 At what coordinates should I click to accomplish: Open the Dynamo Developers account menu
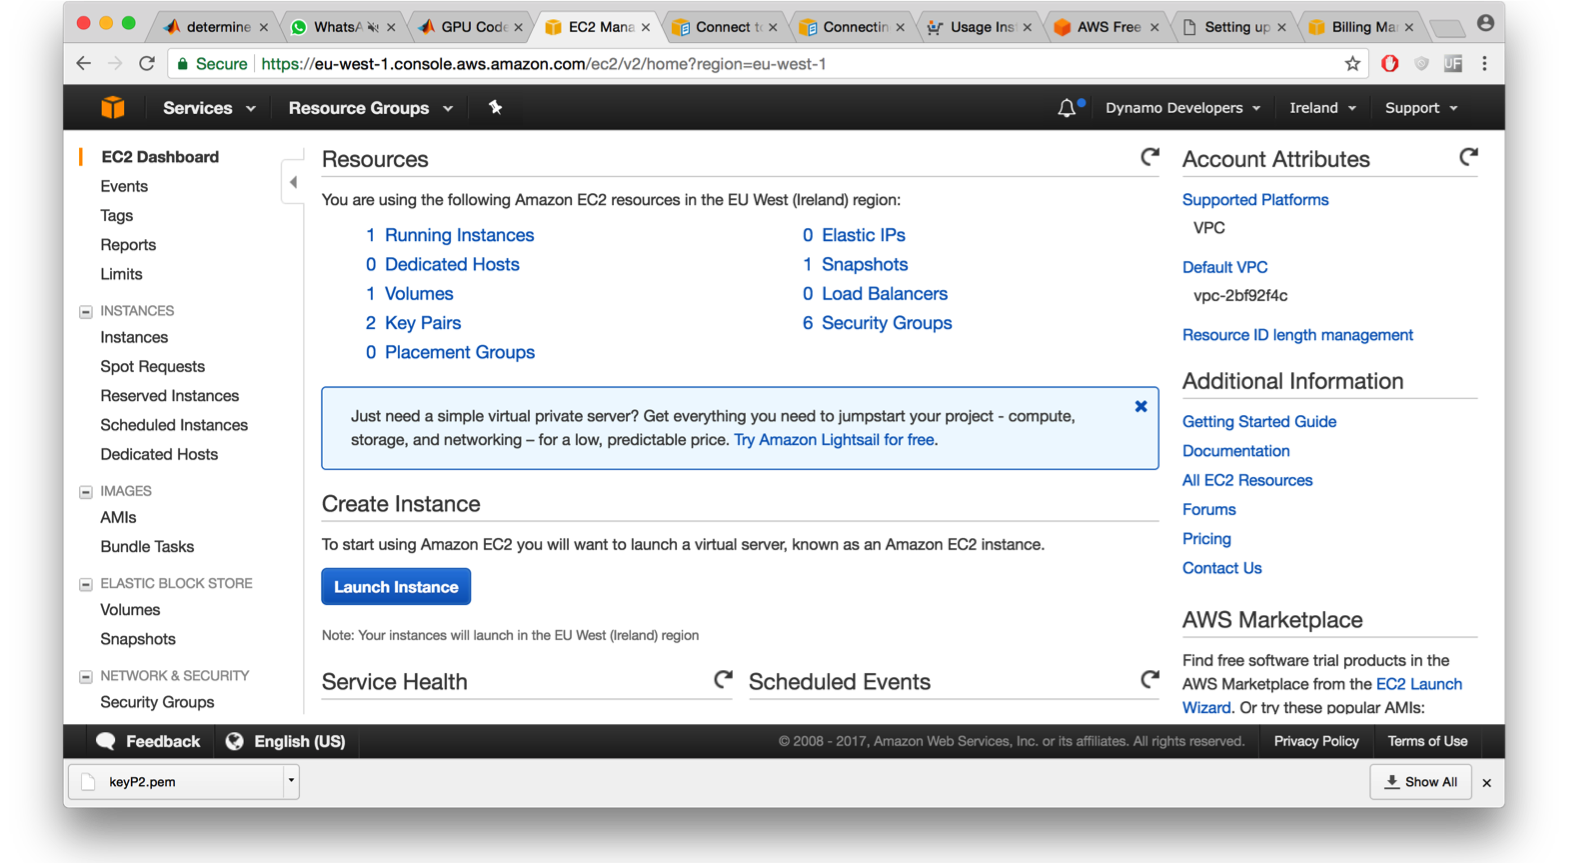coord(1183,108)
